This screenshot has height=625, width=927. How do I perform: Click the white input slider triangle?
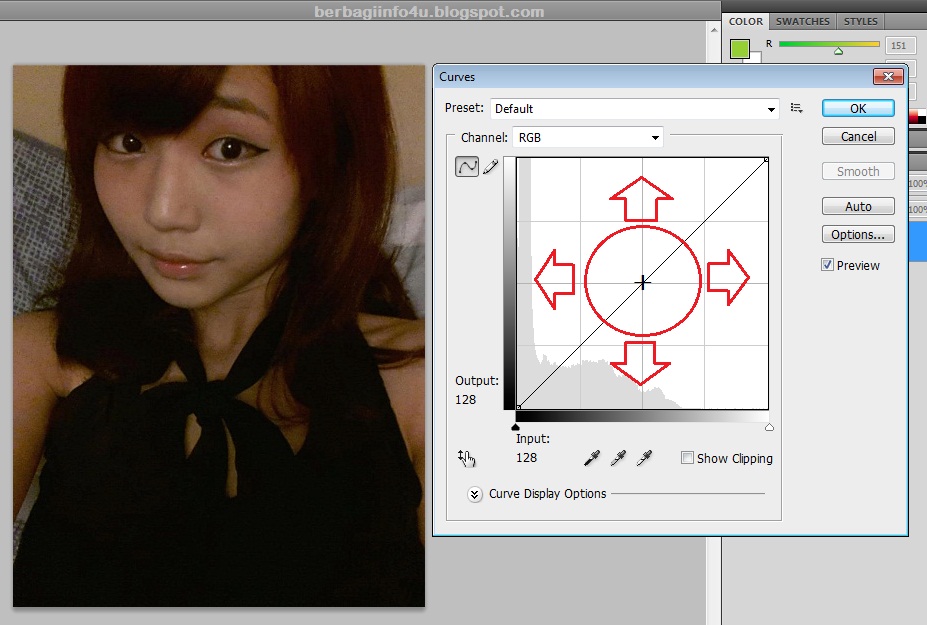tap(769, 427)
